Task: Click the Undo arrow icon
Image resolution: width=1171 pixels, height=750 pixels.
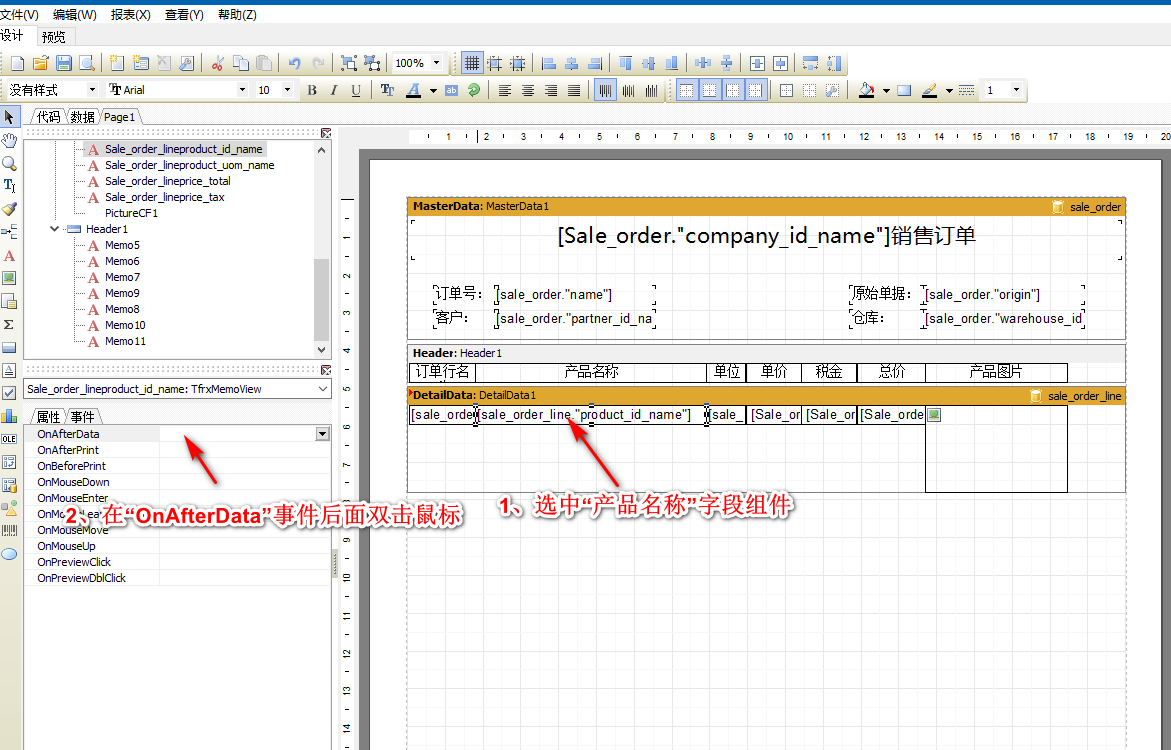Action: (x=294, y=63)
